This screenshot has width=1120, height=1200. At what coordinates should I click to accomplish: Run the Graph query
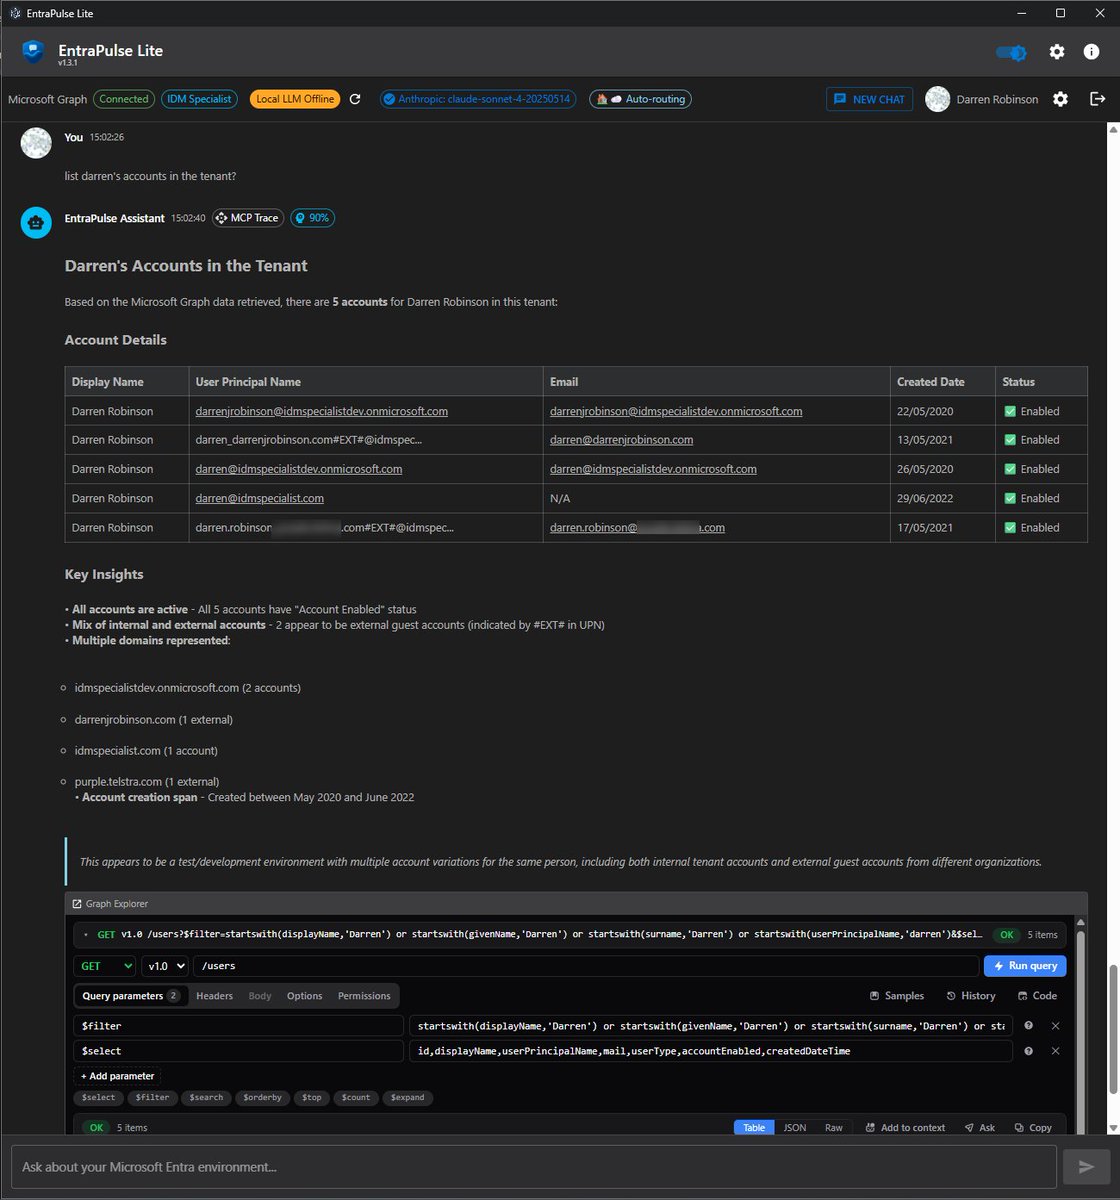pyautogui.click(x=1025, y=966)
